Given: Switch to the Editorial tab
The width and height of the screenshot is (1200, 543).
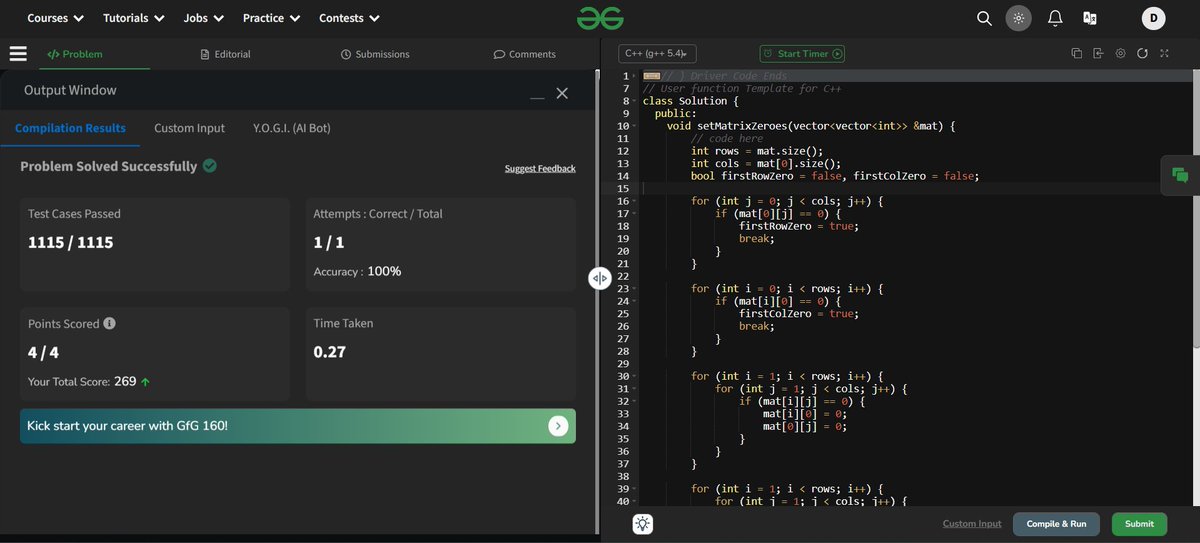Looking at the screenshot, I should 225,54.
